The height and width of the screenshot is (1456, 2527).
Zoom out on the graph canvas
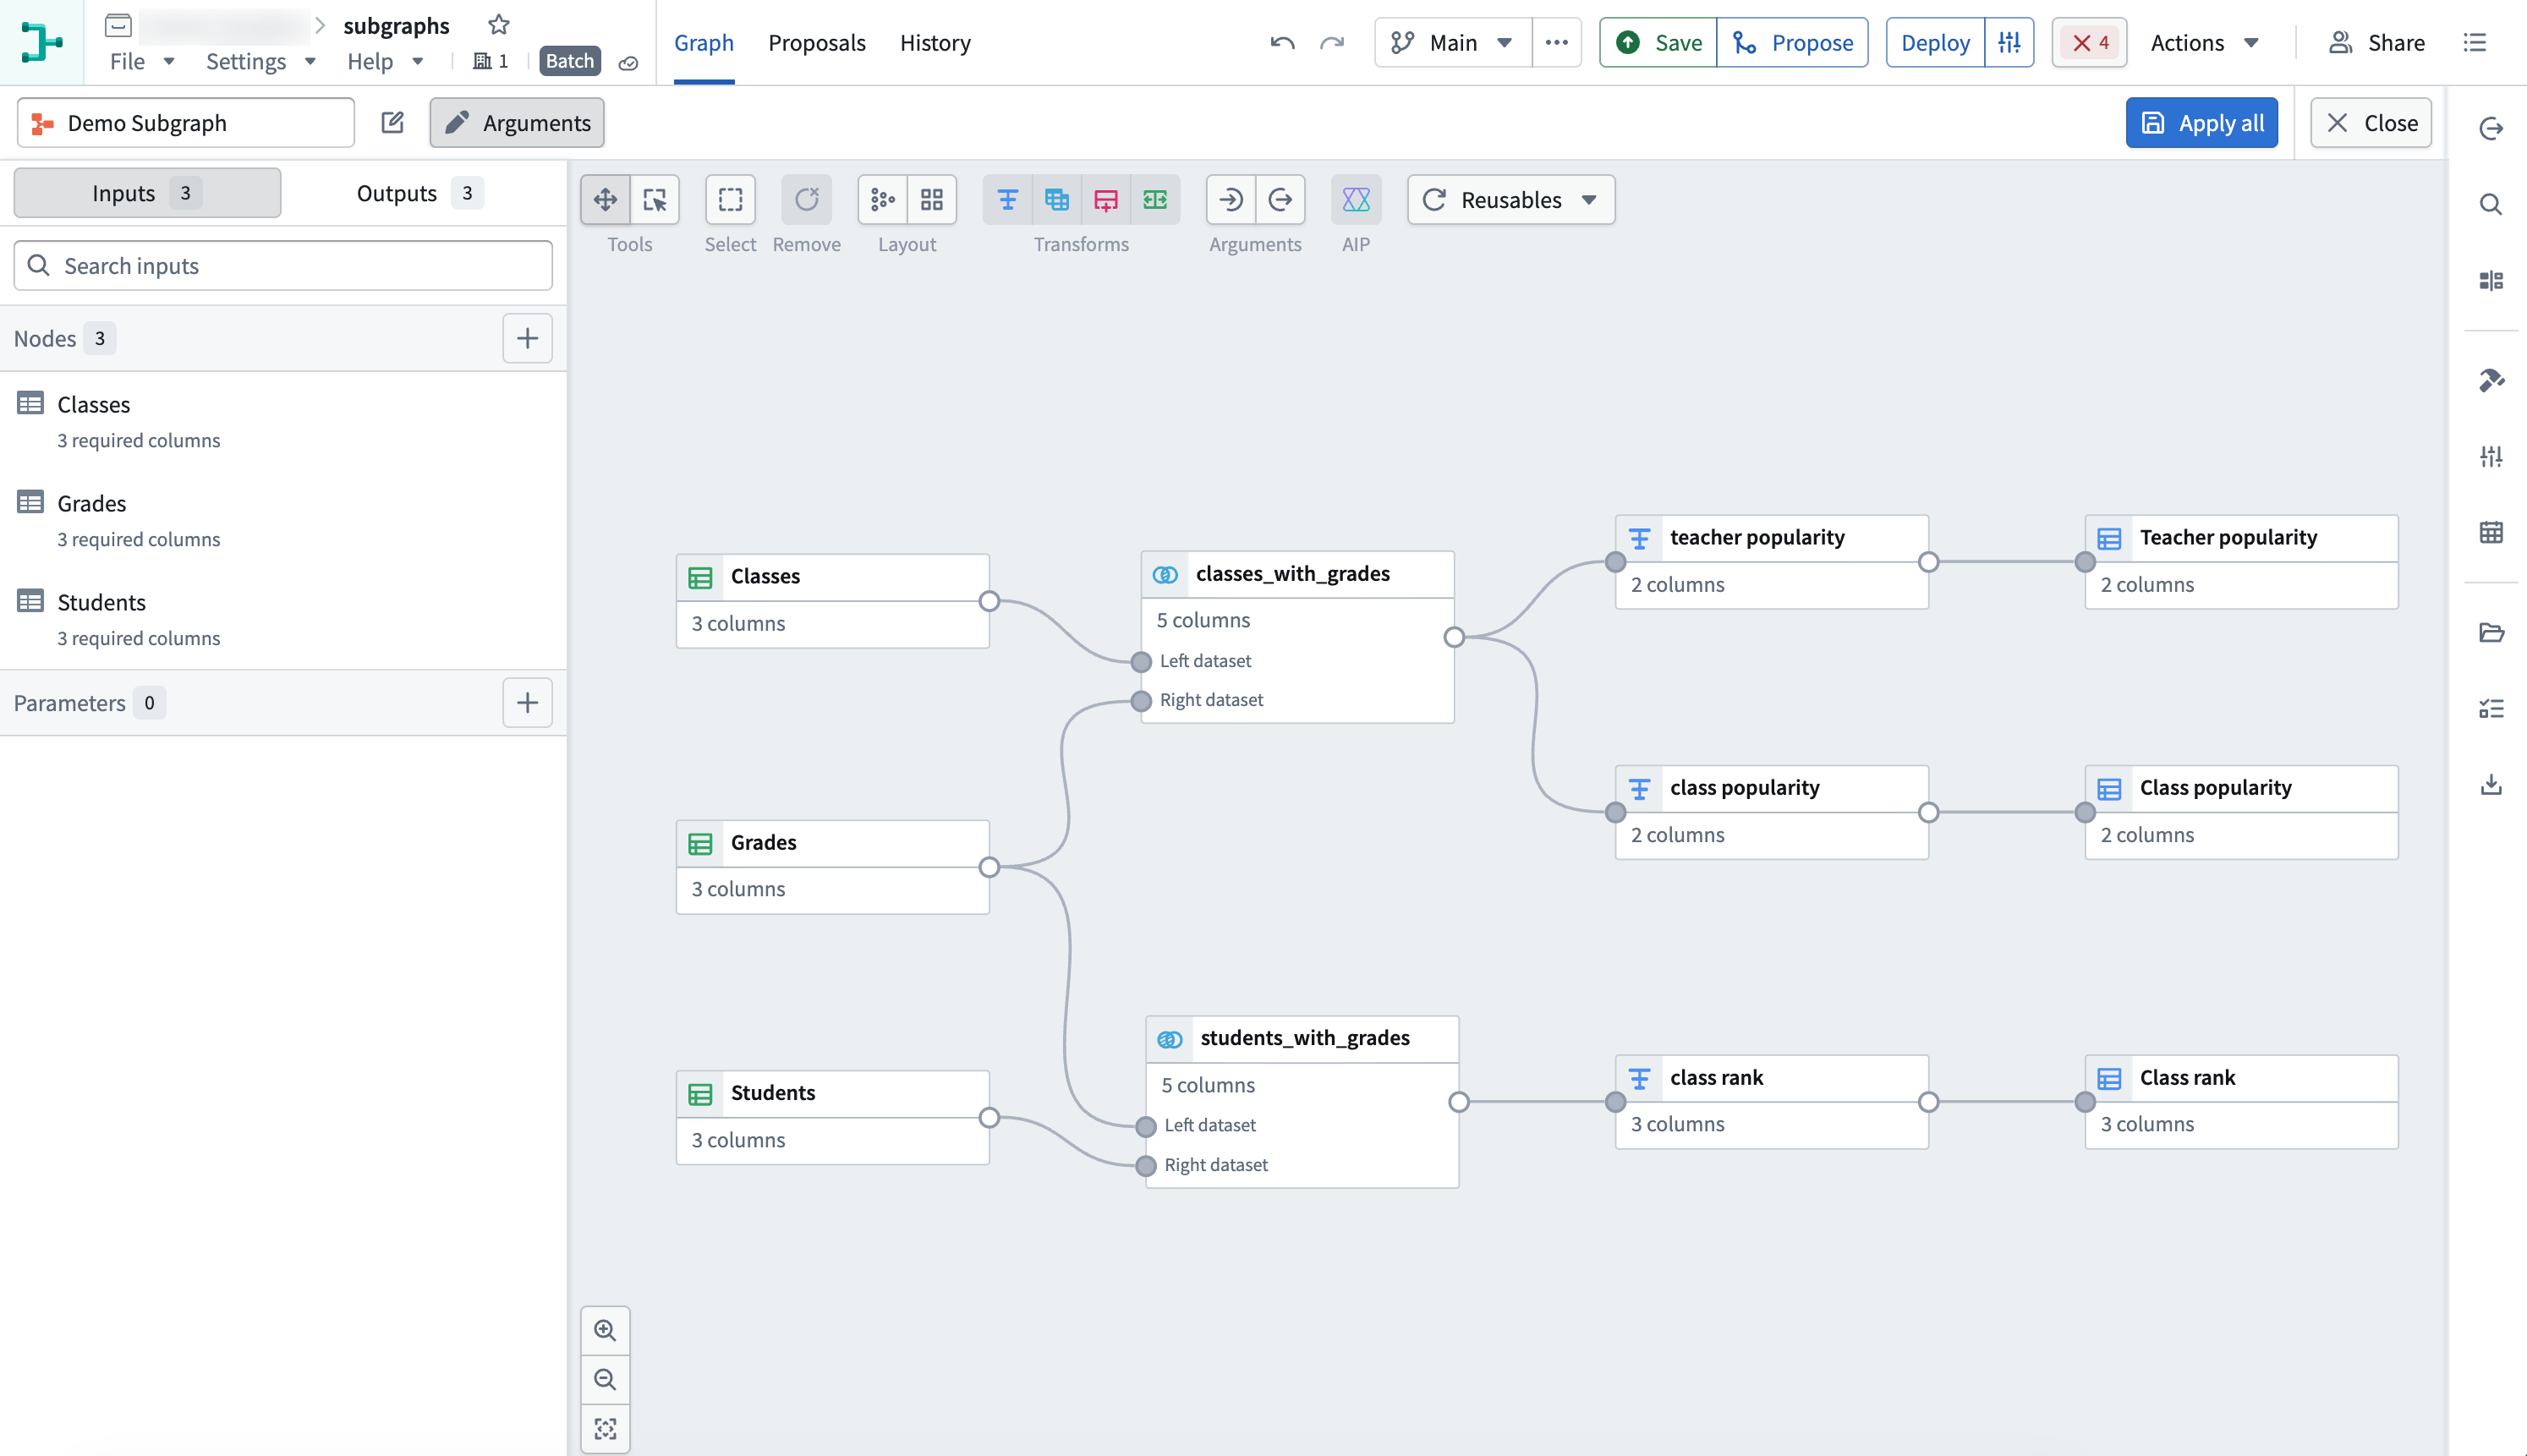605,1380
